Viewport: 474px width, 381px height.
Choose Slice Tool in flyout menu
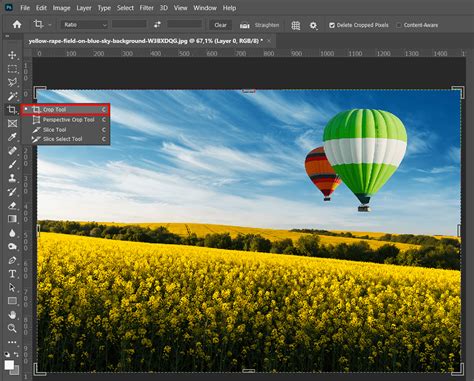(x=65, y=129)
